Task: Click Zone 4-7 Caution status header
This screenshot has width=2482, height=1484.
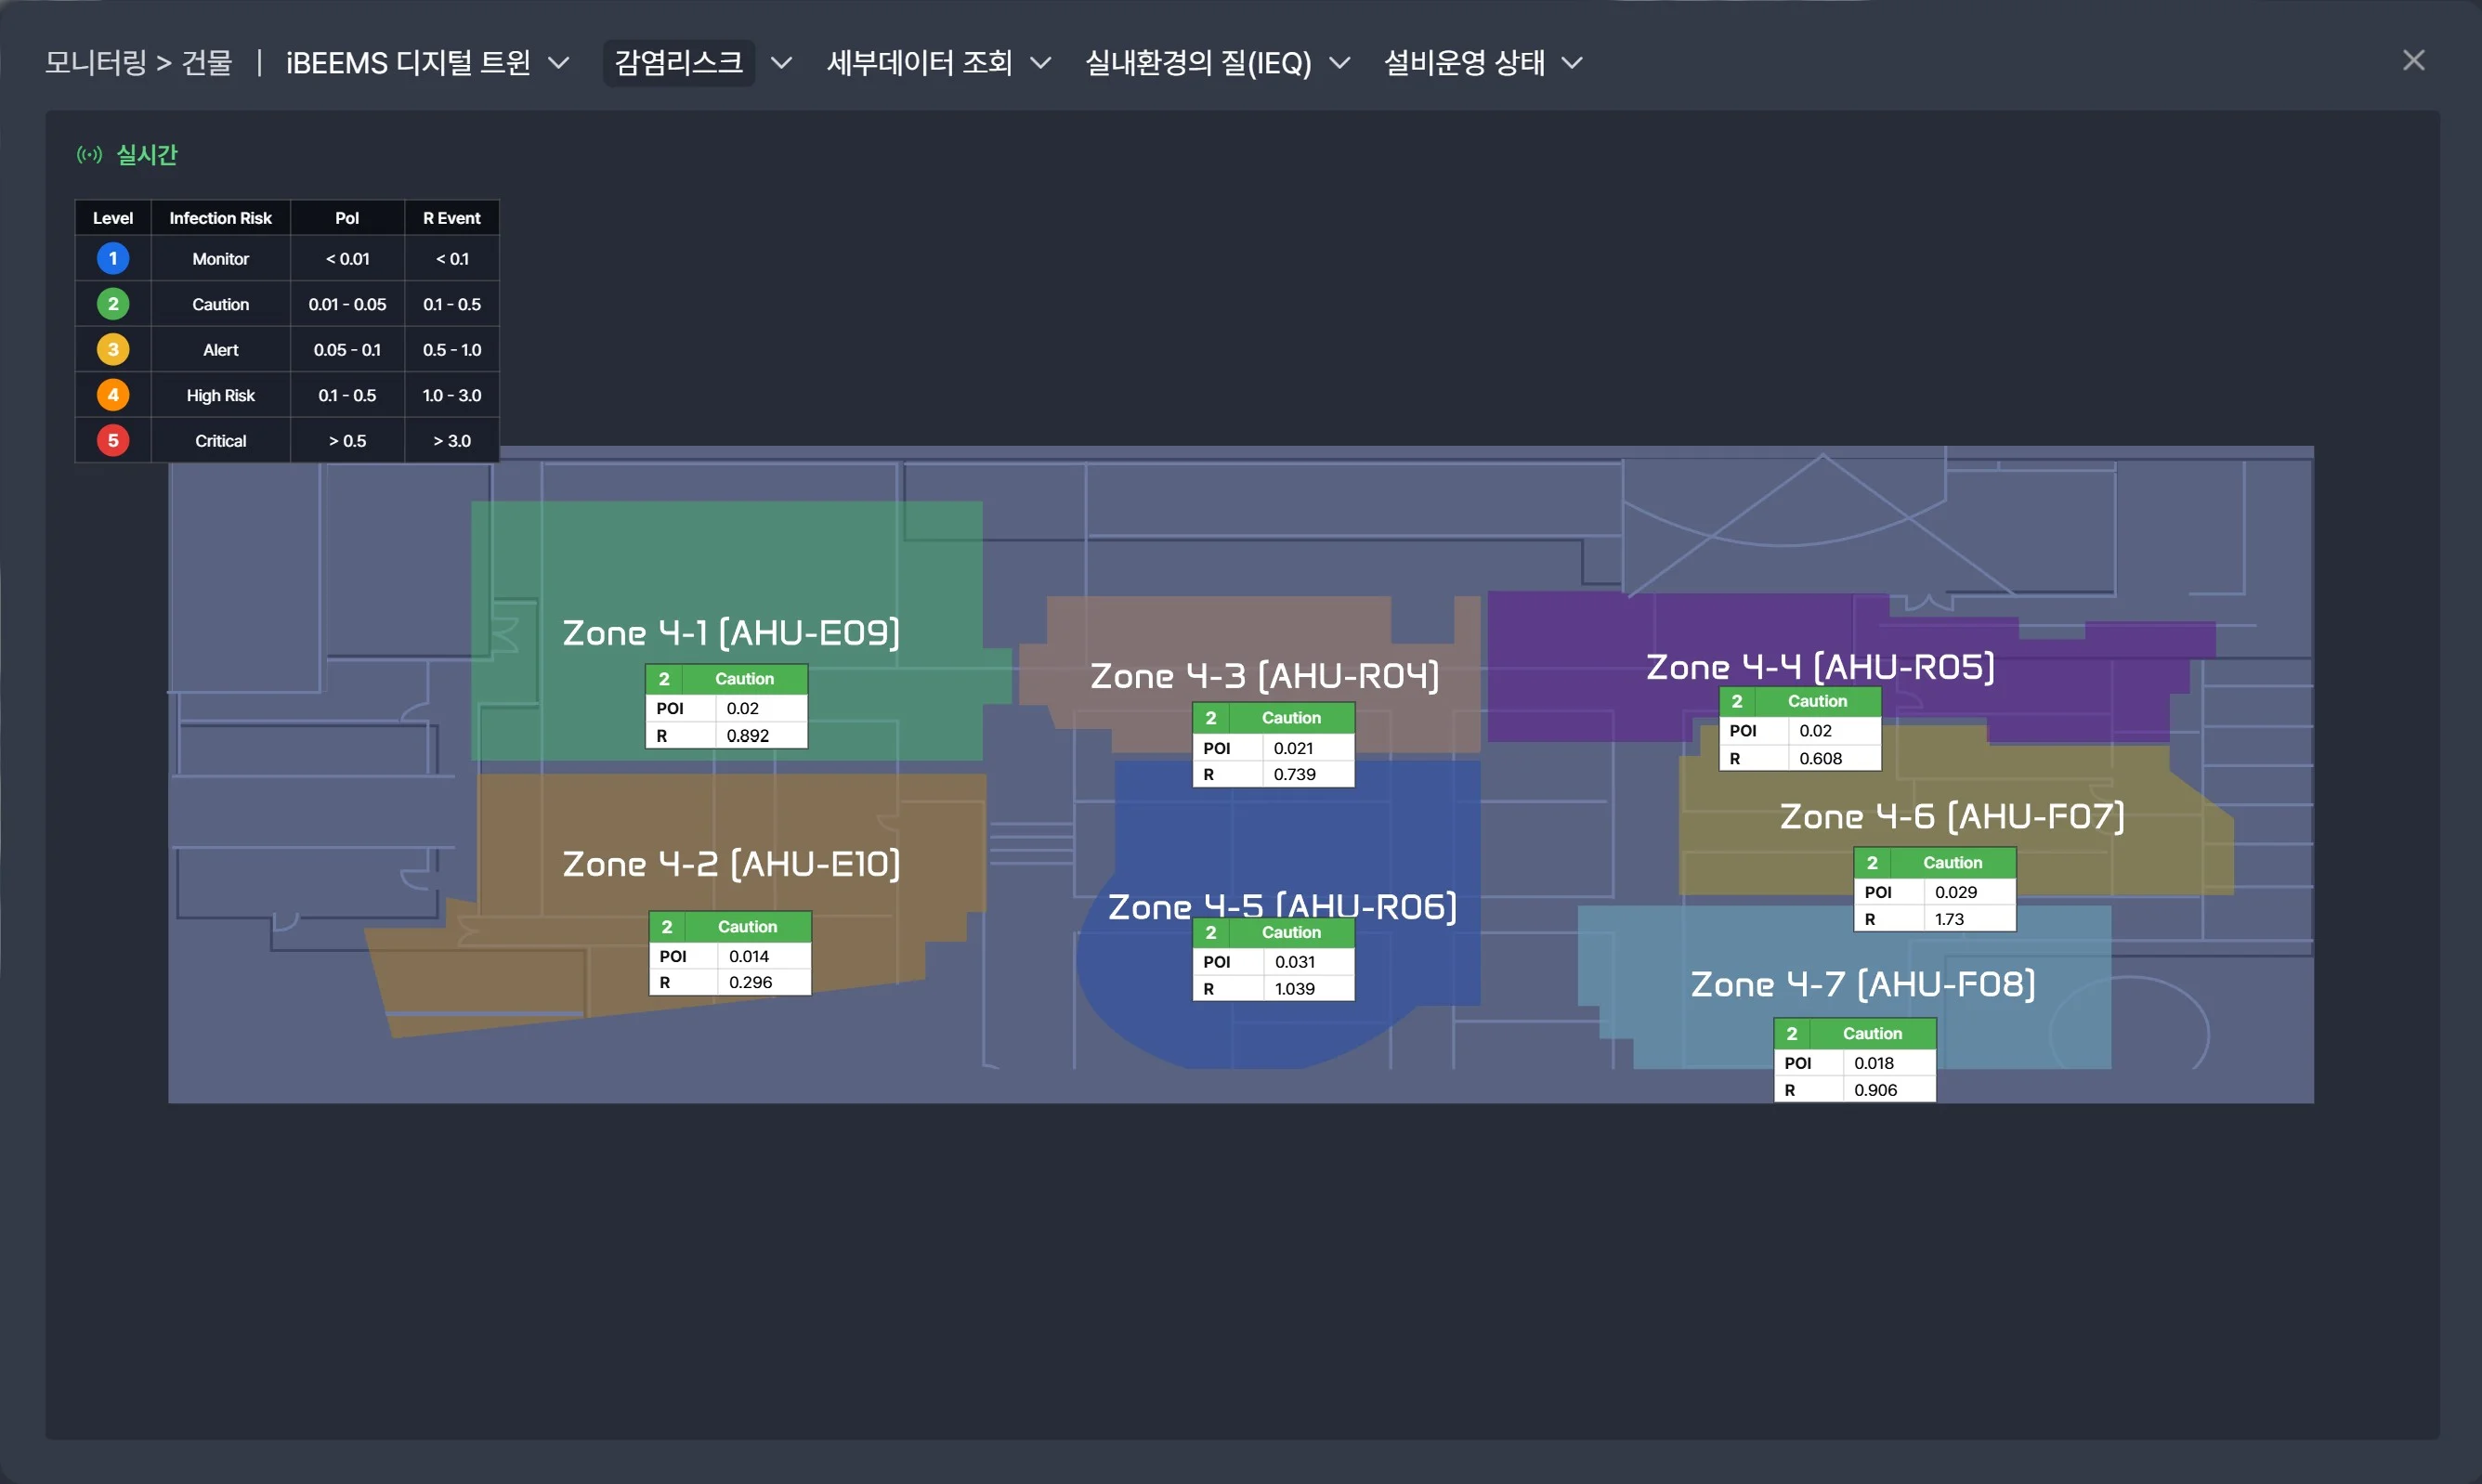Action: (1855, 1033)
